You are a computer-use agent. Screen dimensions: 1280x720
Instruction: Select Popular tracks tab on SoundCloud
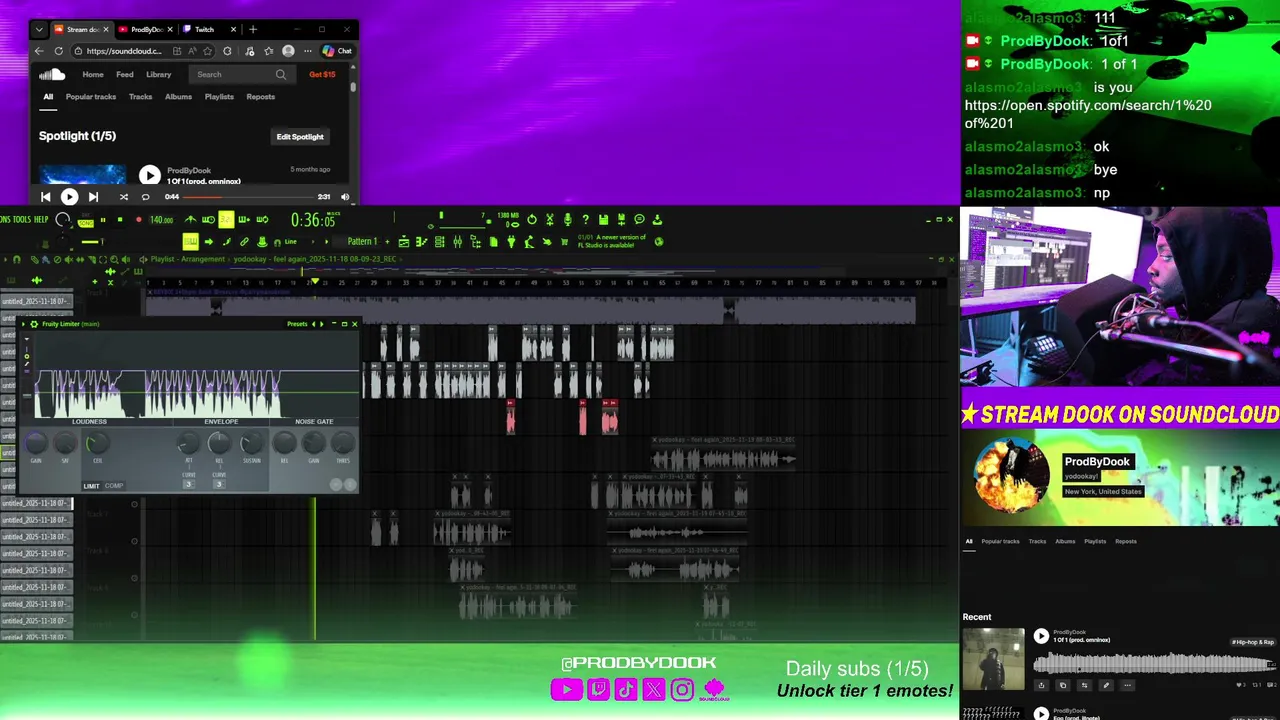tap(91, 97)
